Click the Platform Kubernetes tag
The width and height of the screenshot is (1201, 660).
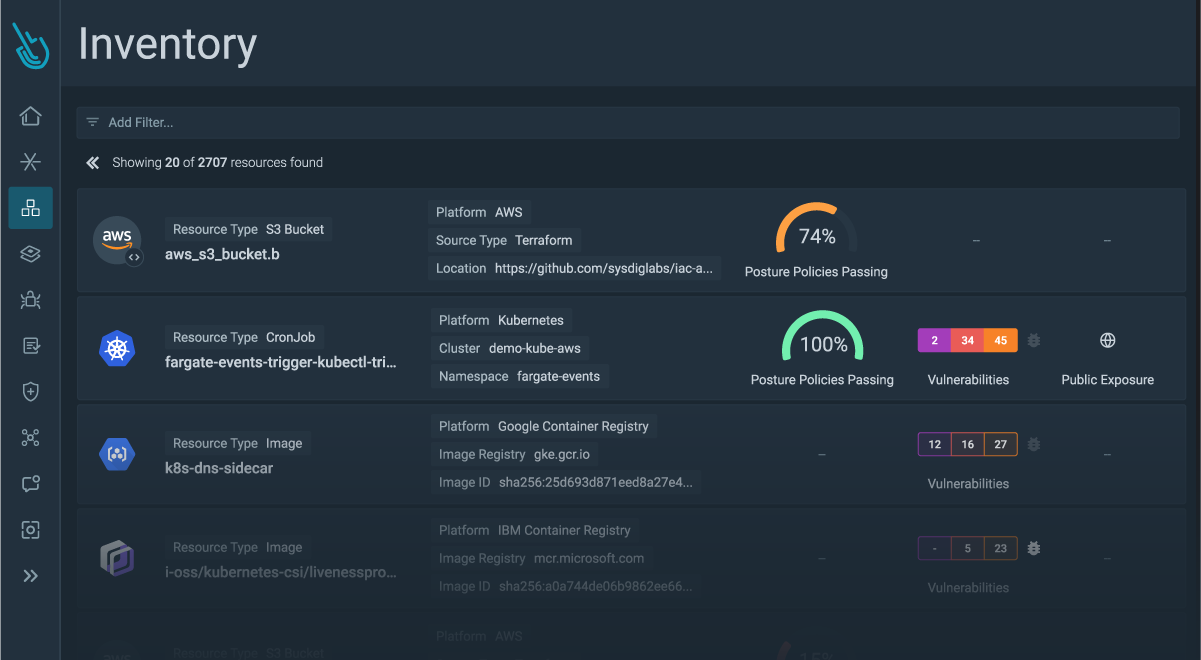(501, 320)
